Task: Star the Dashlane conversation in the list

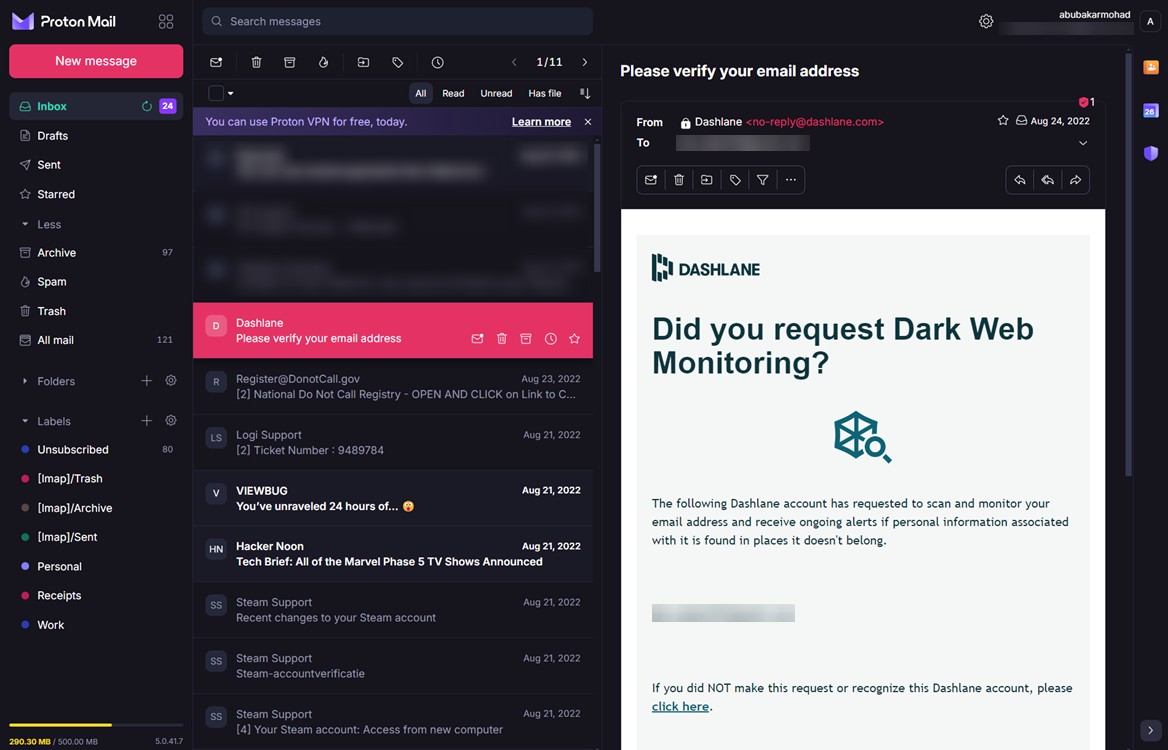Action: 575,338
